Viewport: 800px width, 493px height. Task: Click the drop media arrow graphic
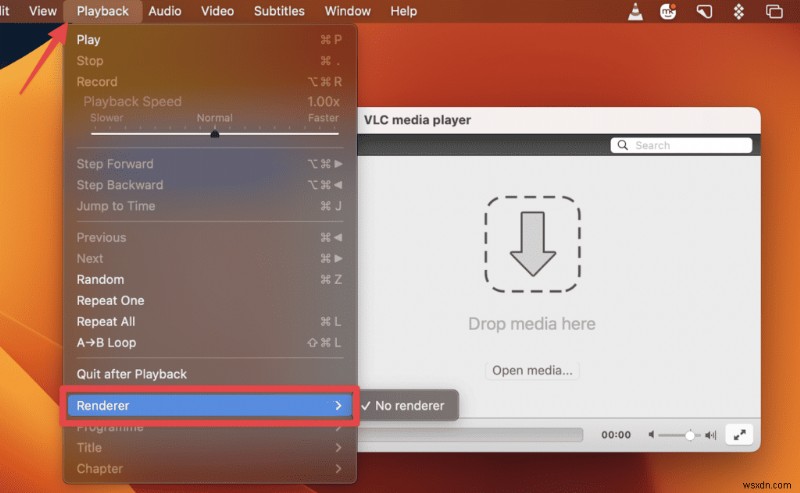click(x=533, y=244)
